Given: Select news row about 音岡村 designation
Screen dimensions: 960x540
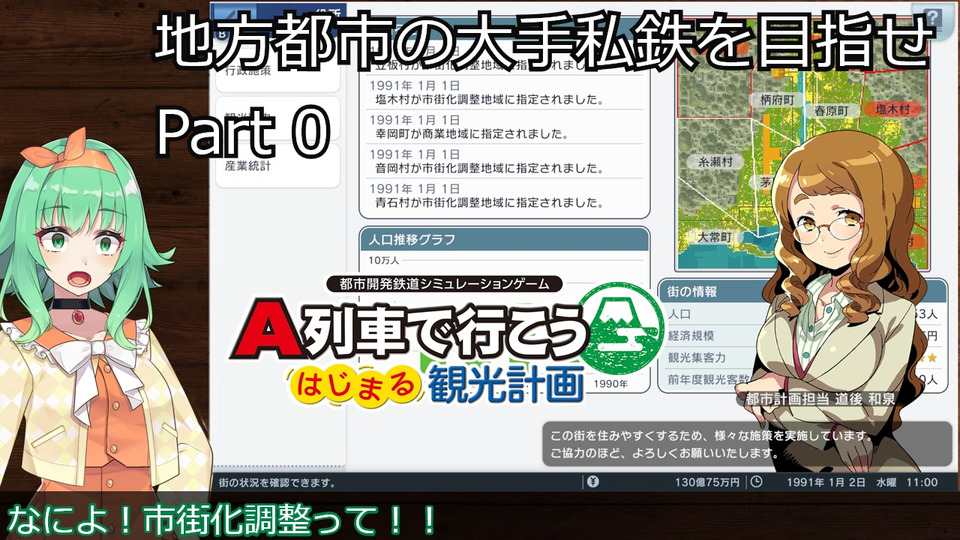Looking at the screenshot, I should click(x=503, y=162).
